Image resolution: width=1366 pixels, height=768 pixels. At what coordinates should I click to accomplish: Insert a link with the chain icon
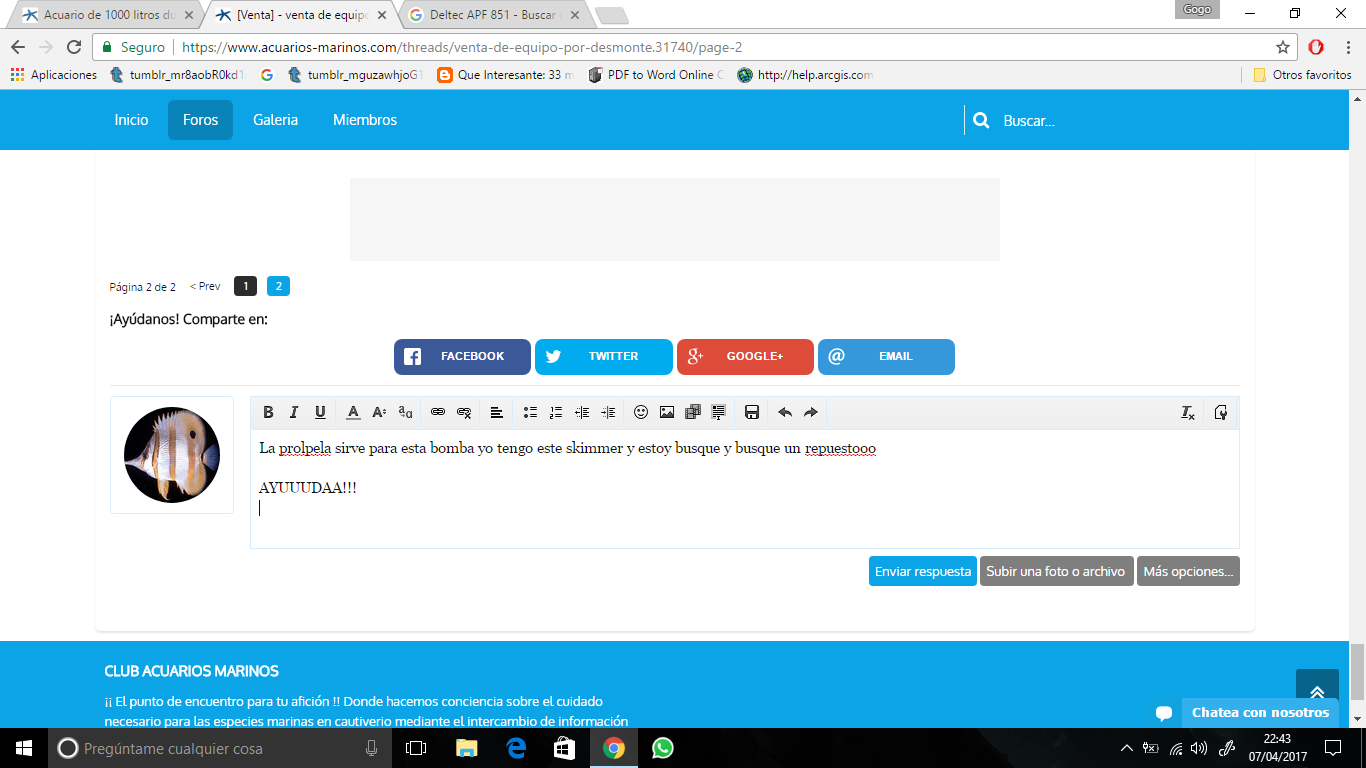coord(438,412)
